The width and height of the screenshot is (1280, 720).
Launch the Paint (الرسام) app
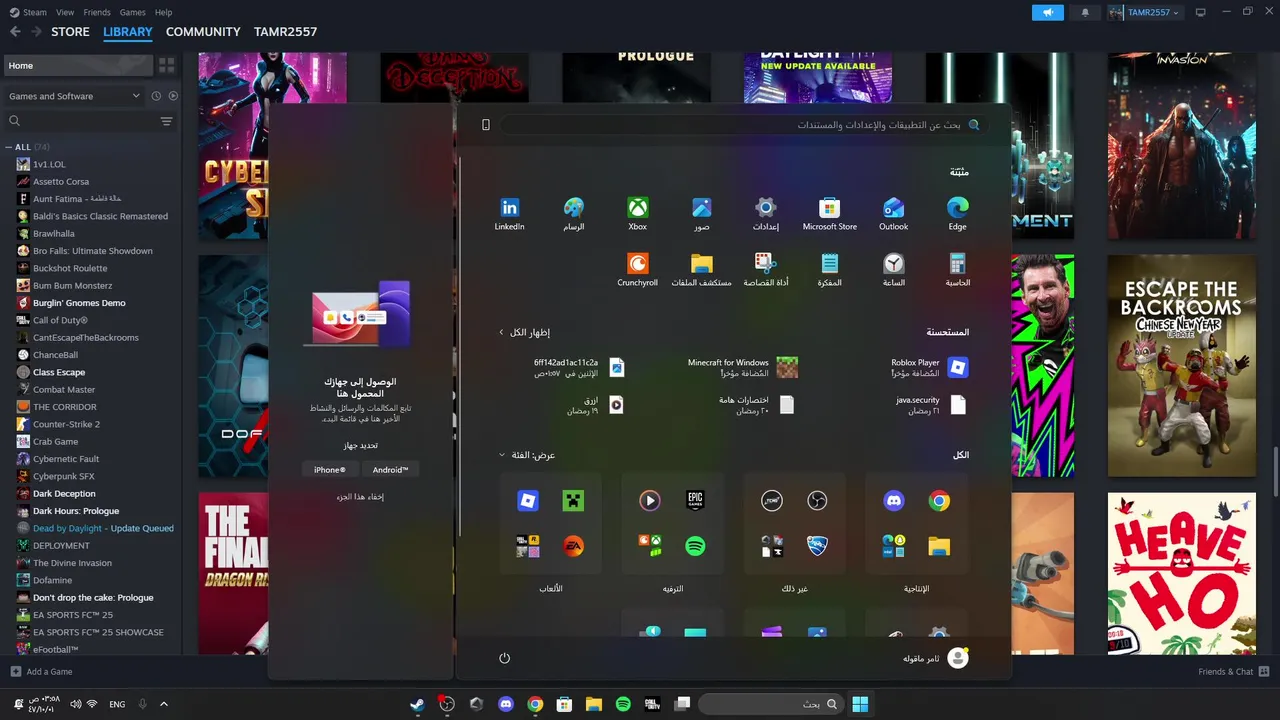click(x=574, y=214)
